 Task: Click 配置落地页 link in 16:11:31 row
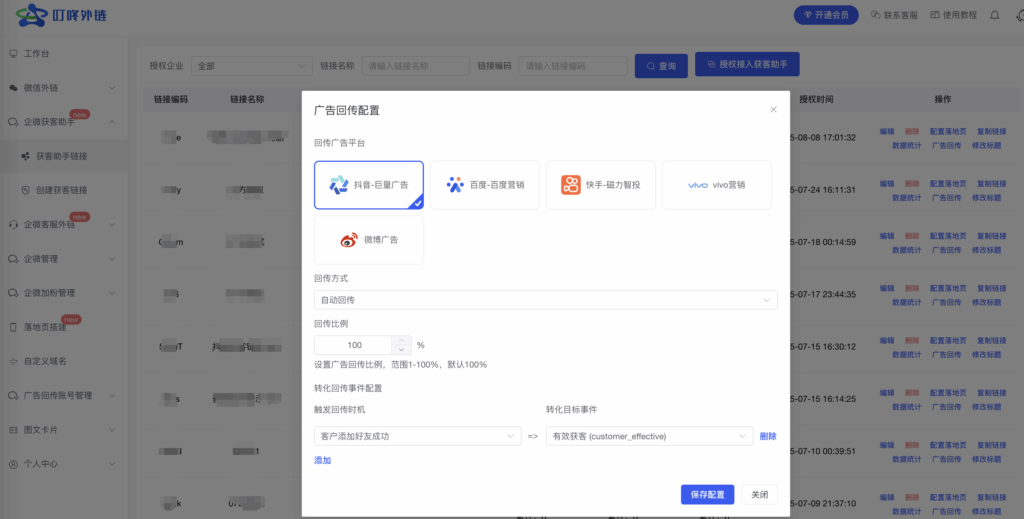(948, 183)
